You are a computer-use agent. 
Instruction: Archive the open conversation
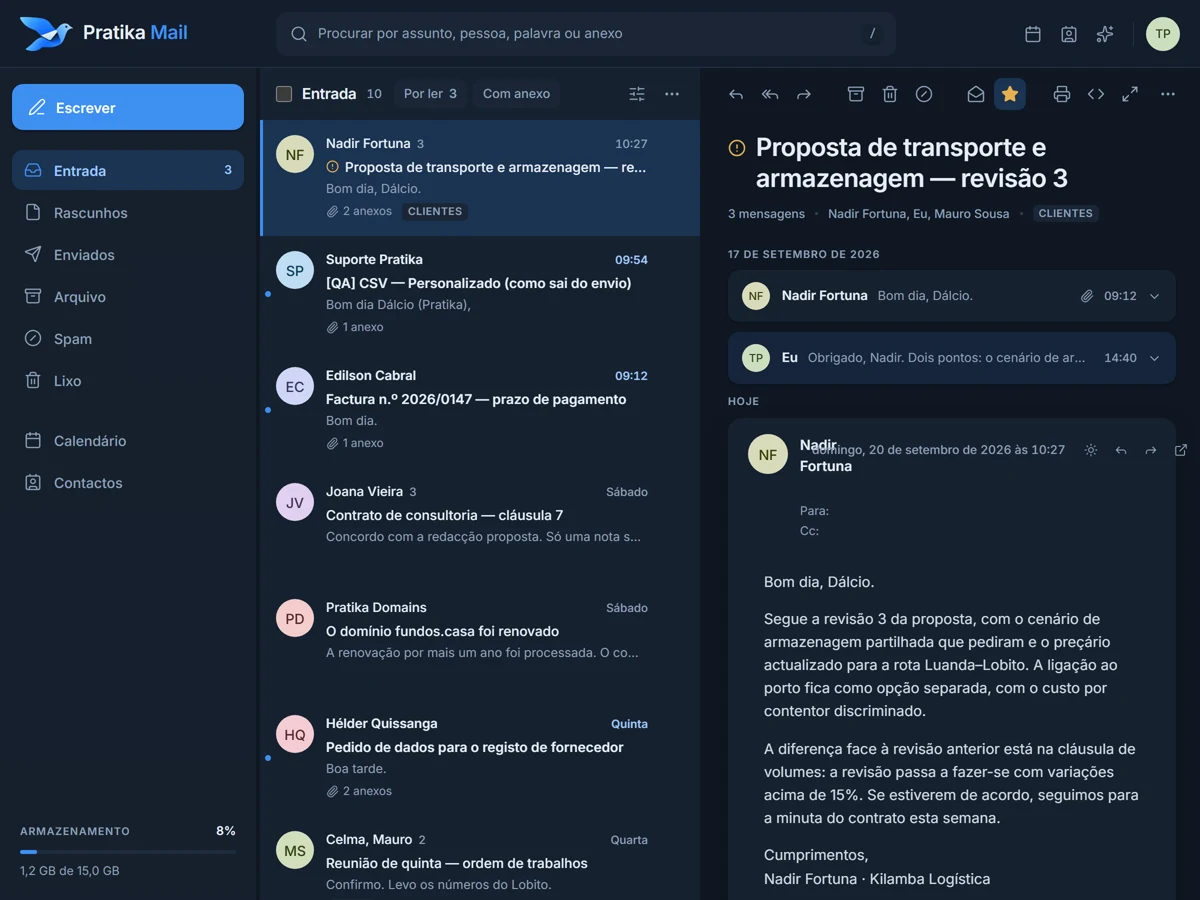(856, 94)
